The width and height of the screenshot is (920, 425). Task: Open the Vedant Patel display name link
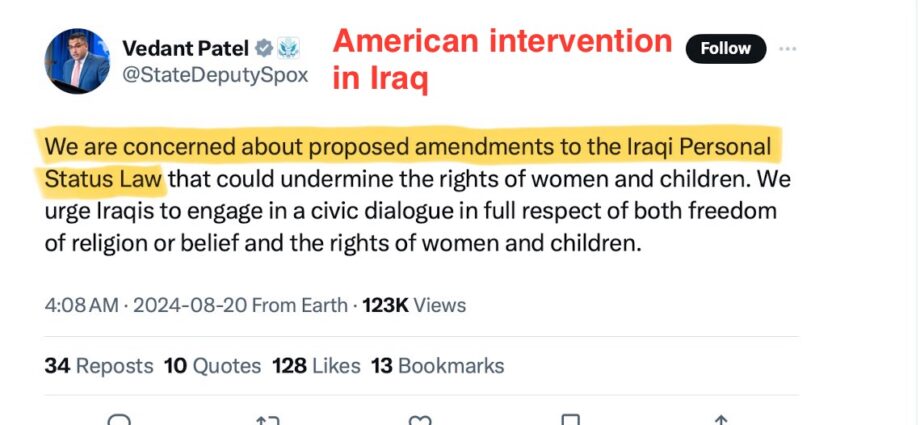coord(186,48)
